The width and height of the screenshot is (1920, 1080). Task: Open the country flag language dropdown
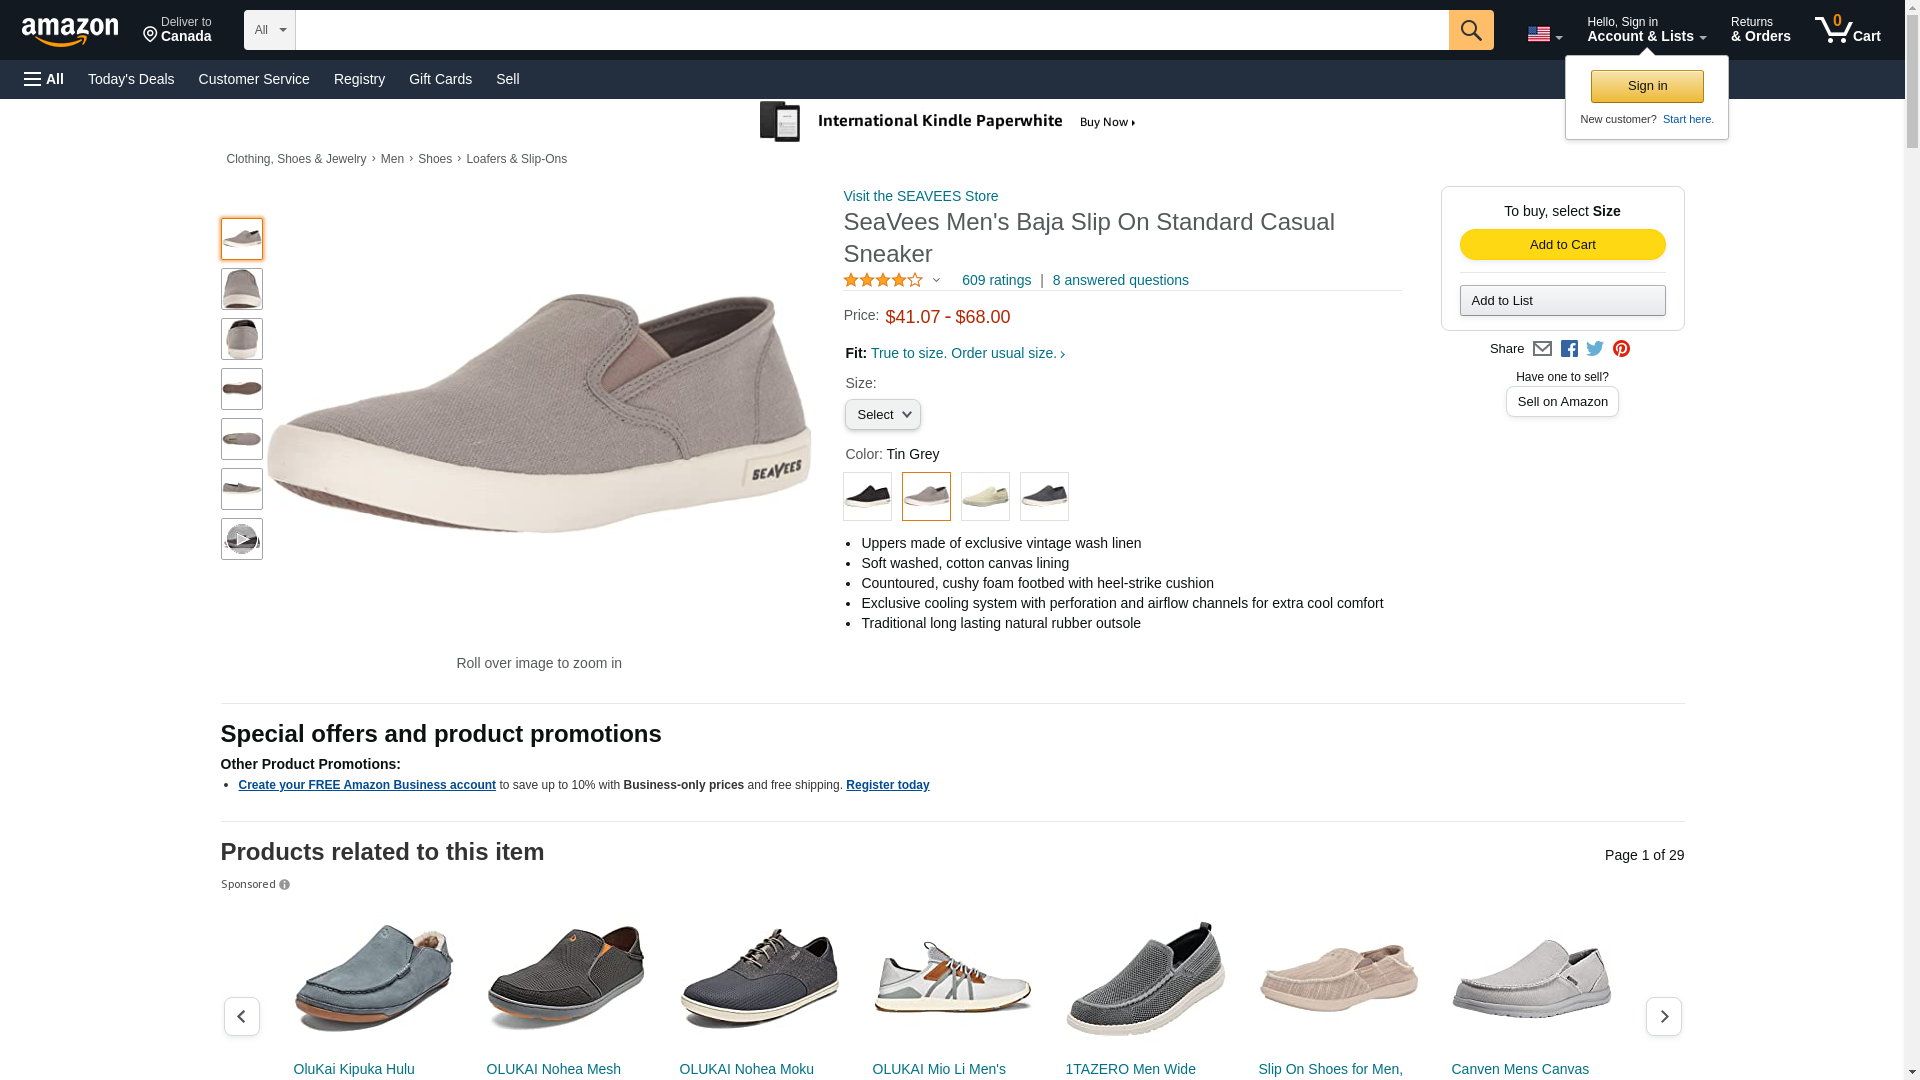(x=1544, y=35)
